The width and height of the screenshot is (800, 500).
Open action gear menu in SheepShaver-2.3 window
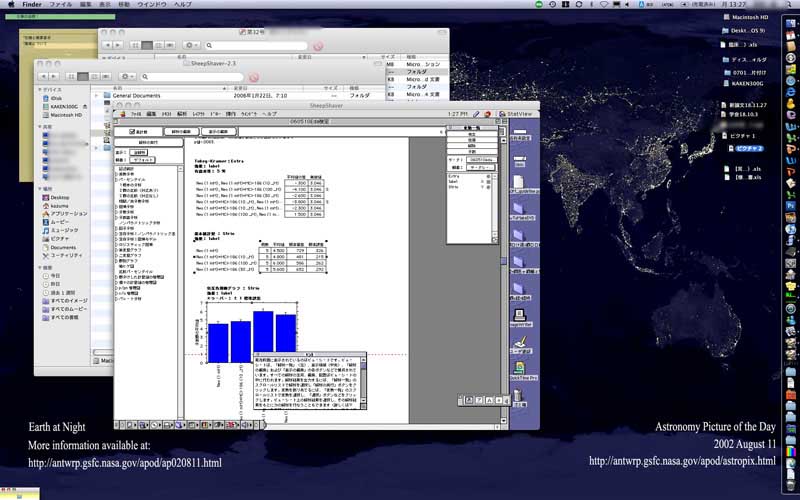[127, 76]
